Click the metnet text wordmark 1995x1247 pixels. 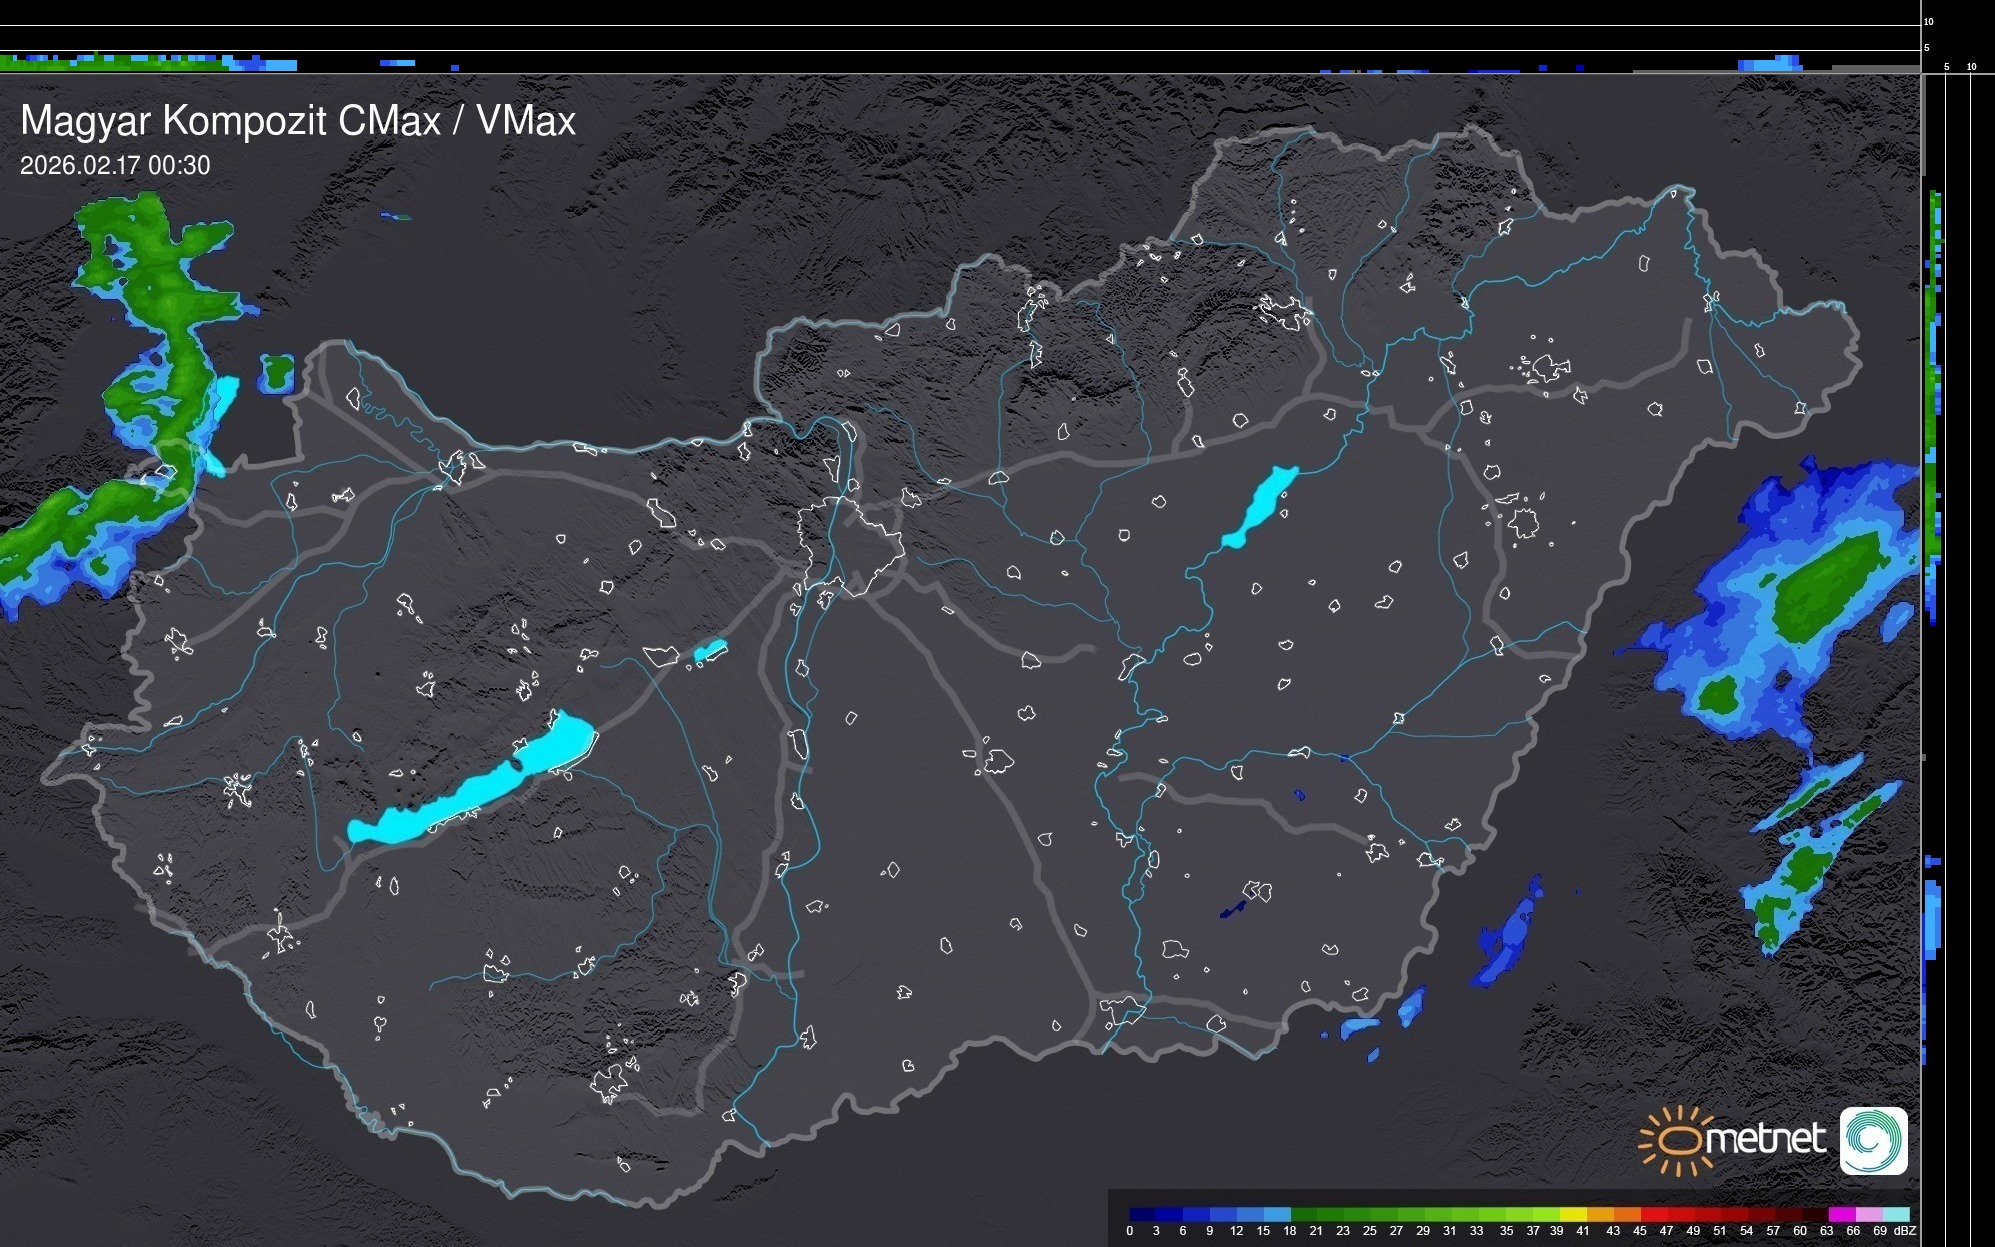[x=1766, y=1140]
